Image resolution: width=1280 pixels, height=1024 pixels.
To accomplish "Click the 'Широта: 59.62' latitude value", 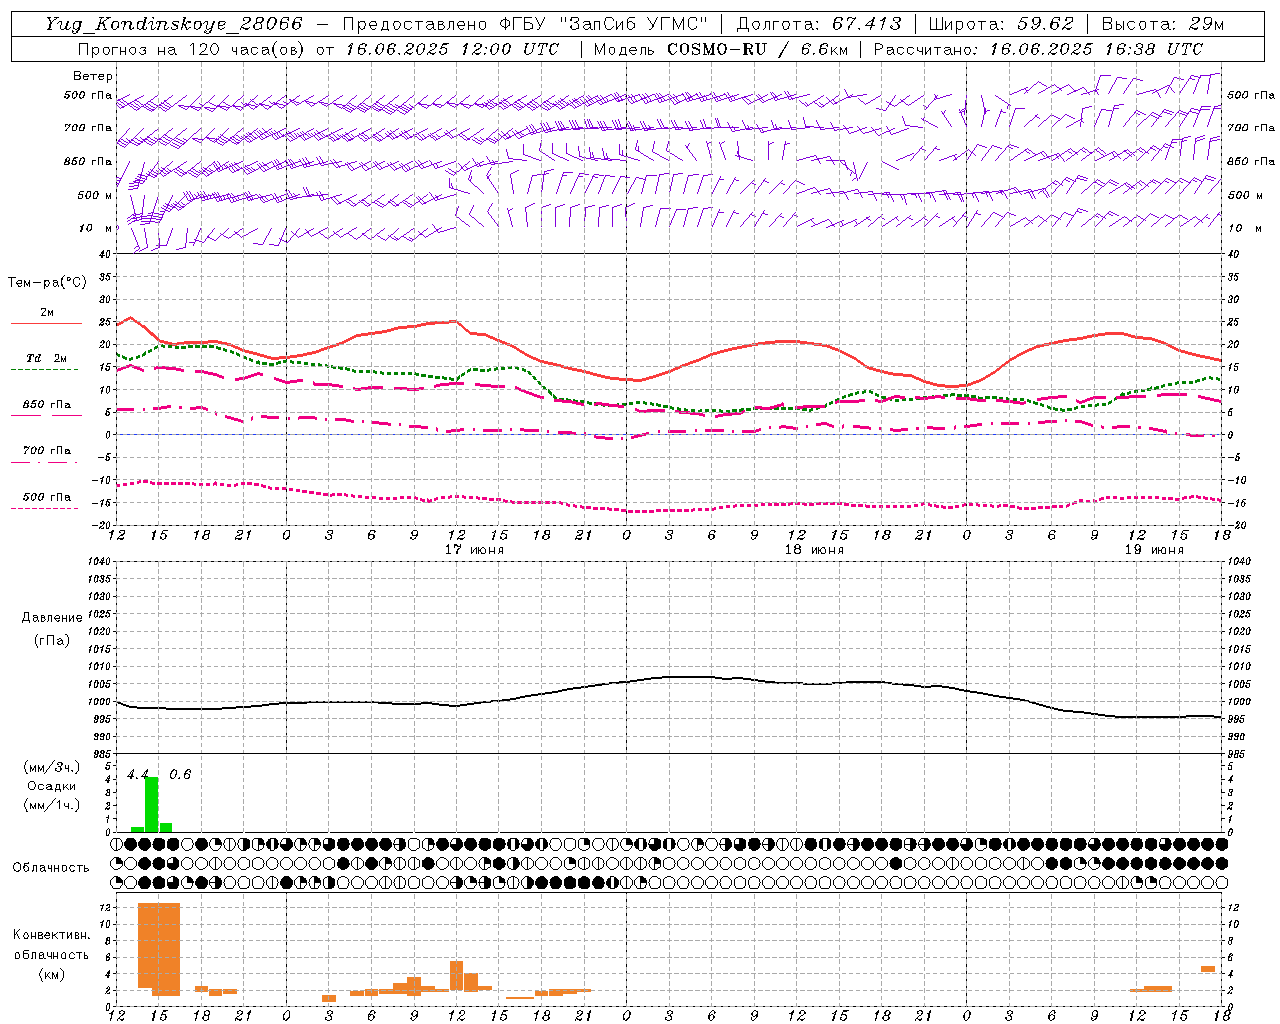I will [x=1001, y=24].
